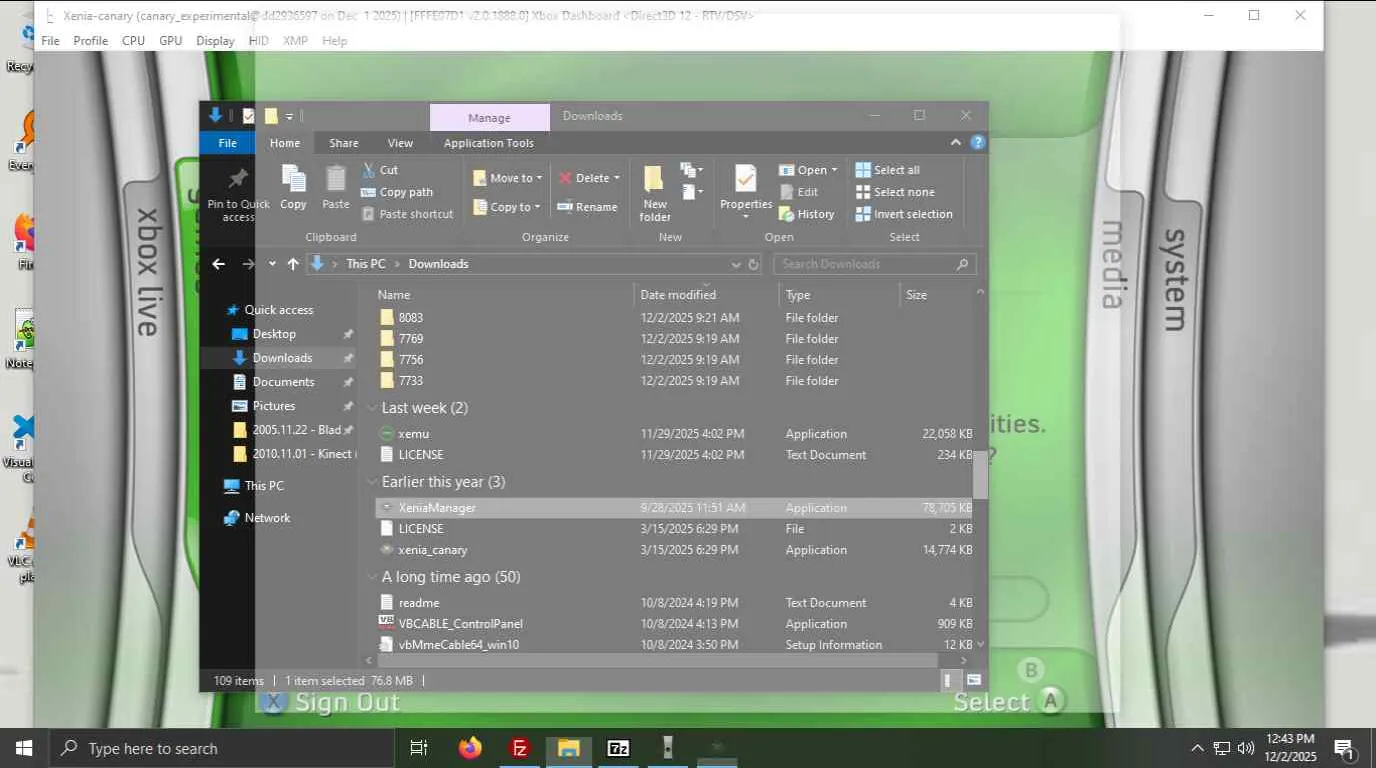Viewport: 1376px width, 768px height.
Task: Open Explorer Help with the question mark icon
Action: click(978, 143)
